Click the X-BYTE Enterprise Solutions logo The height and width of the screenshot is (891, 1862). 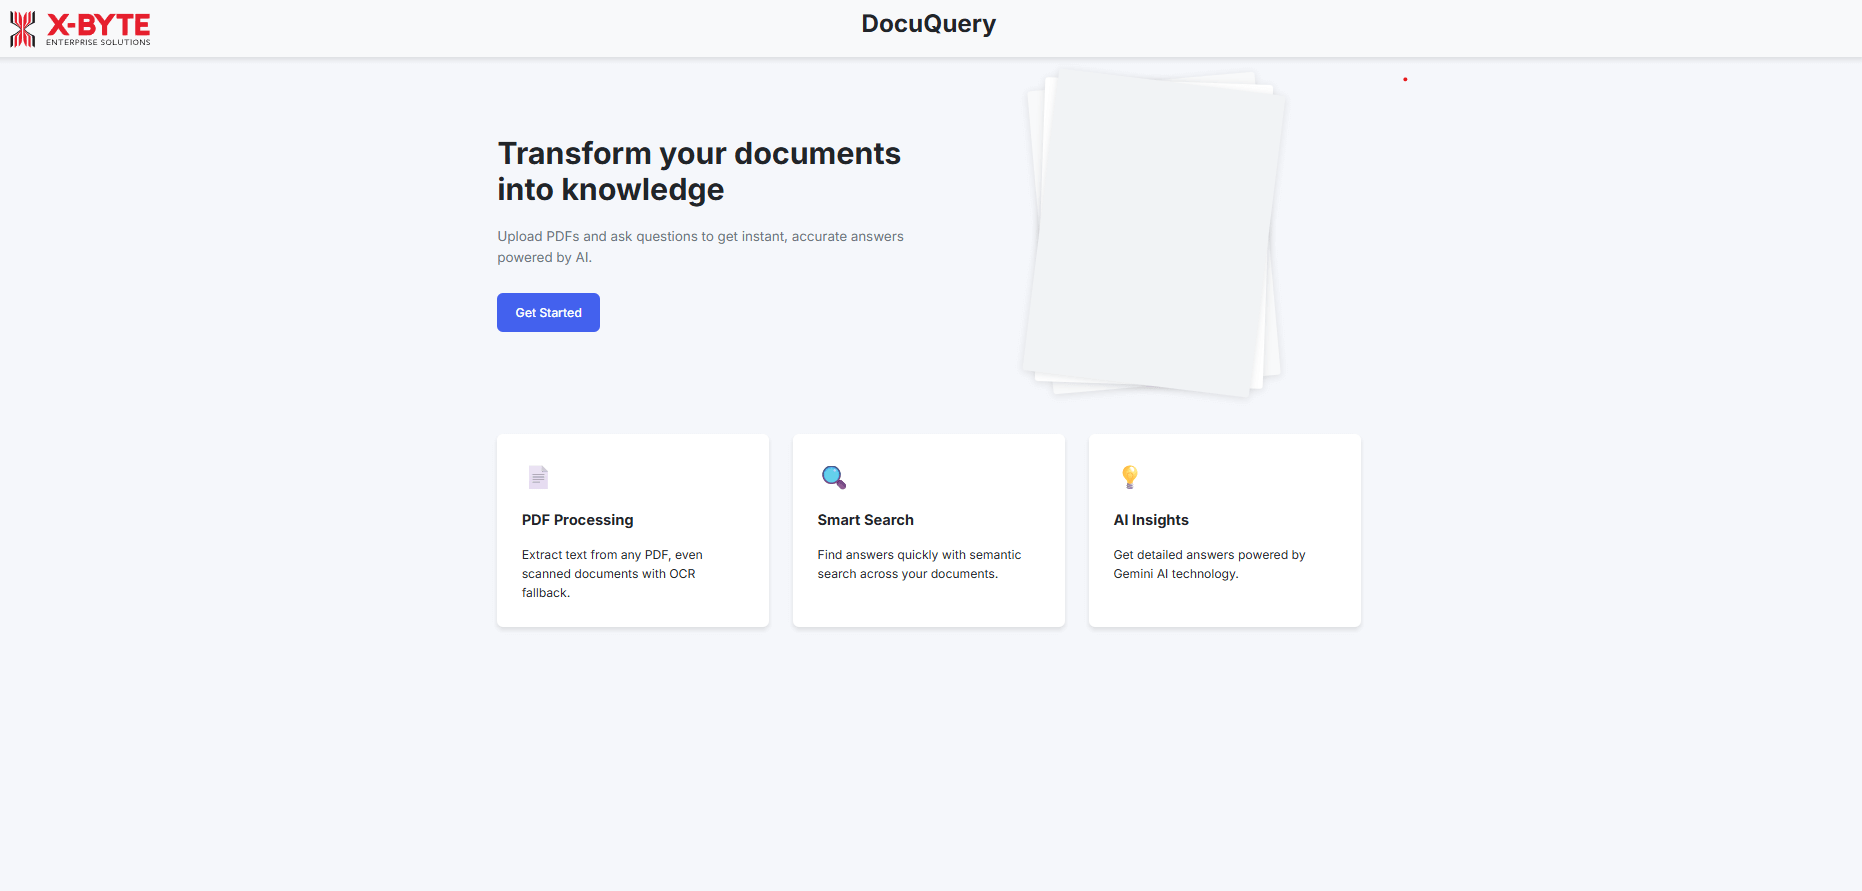click(x=80, y=29)
